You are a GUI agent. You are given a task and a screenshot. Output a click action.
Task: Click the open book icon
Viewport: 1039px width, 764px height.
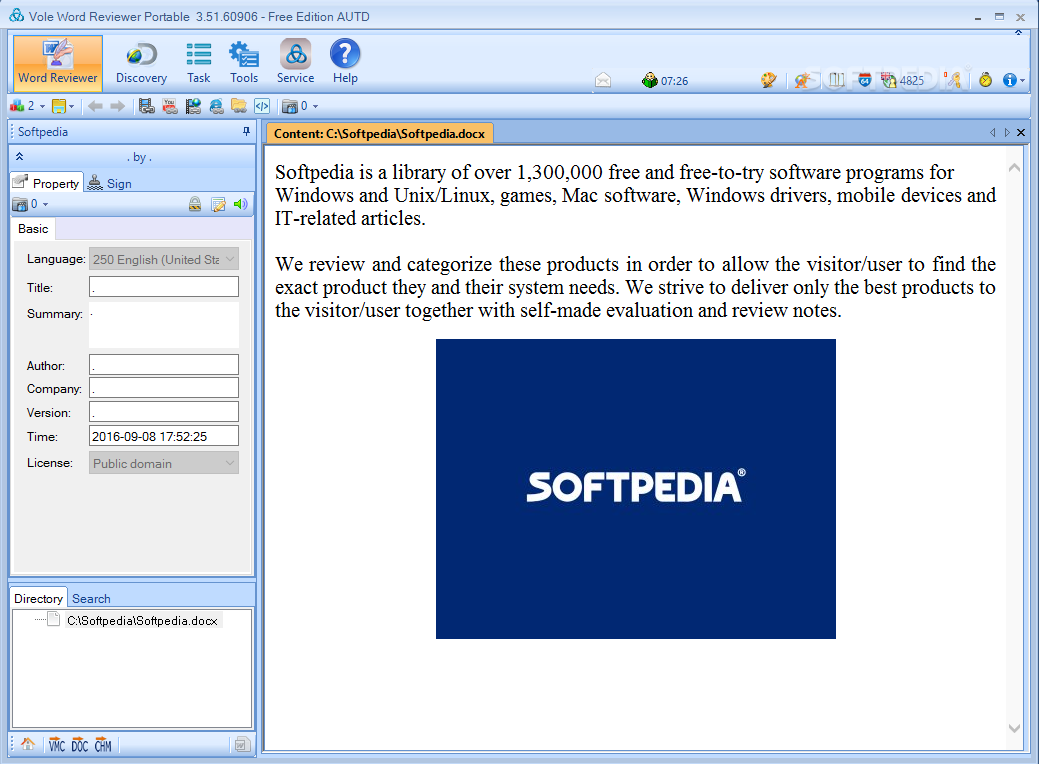pyautogui.click(x=837, y=80)
